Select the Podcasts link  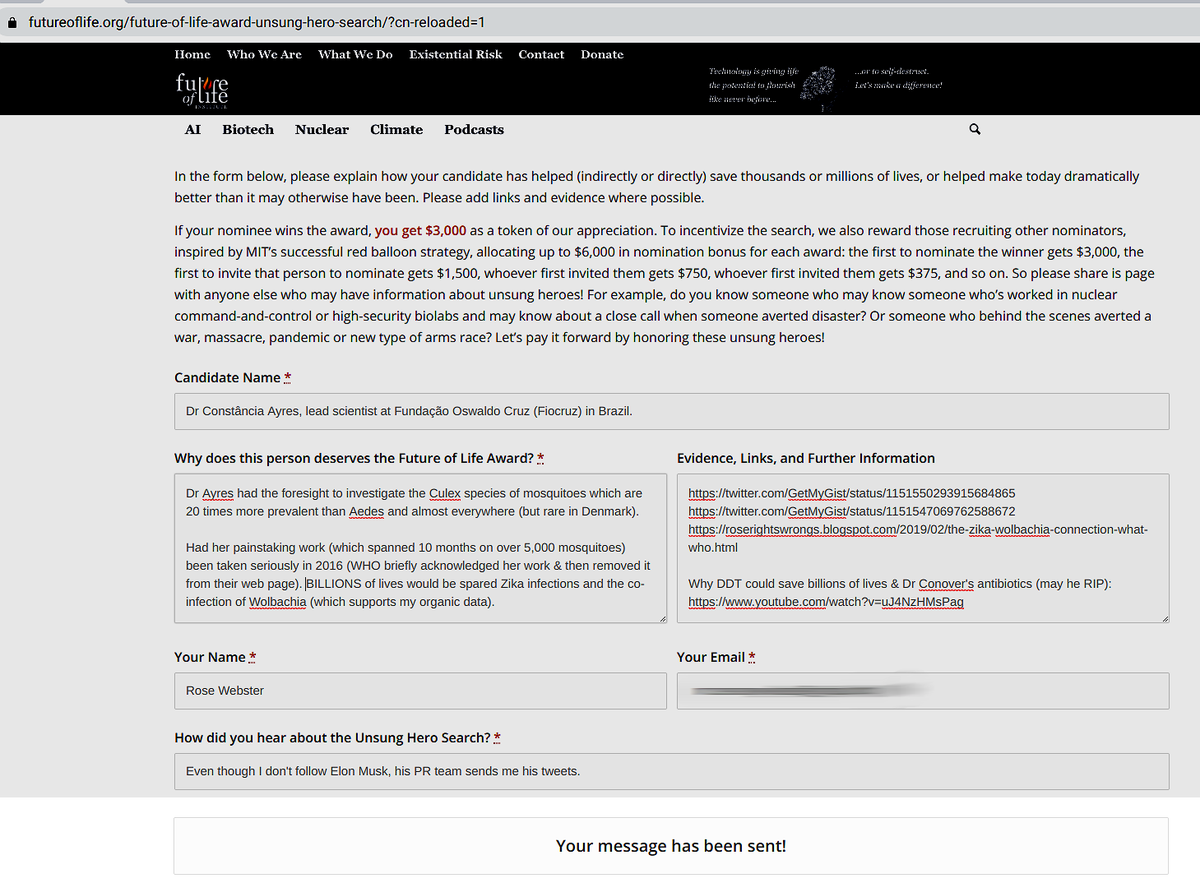coord(474,129)
